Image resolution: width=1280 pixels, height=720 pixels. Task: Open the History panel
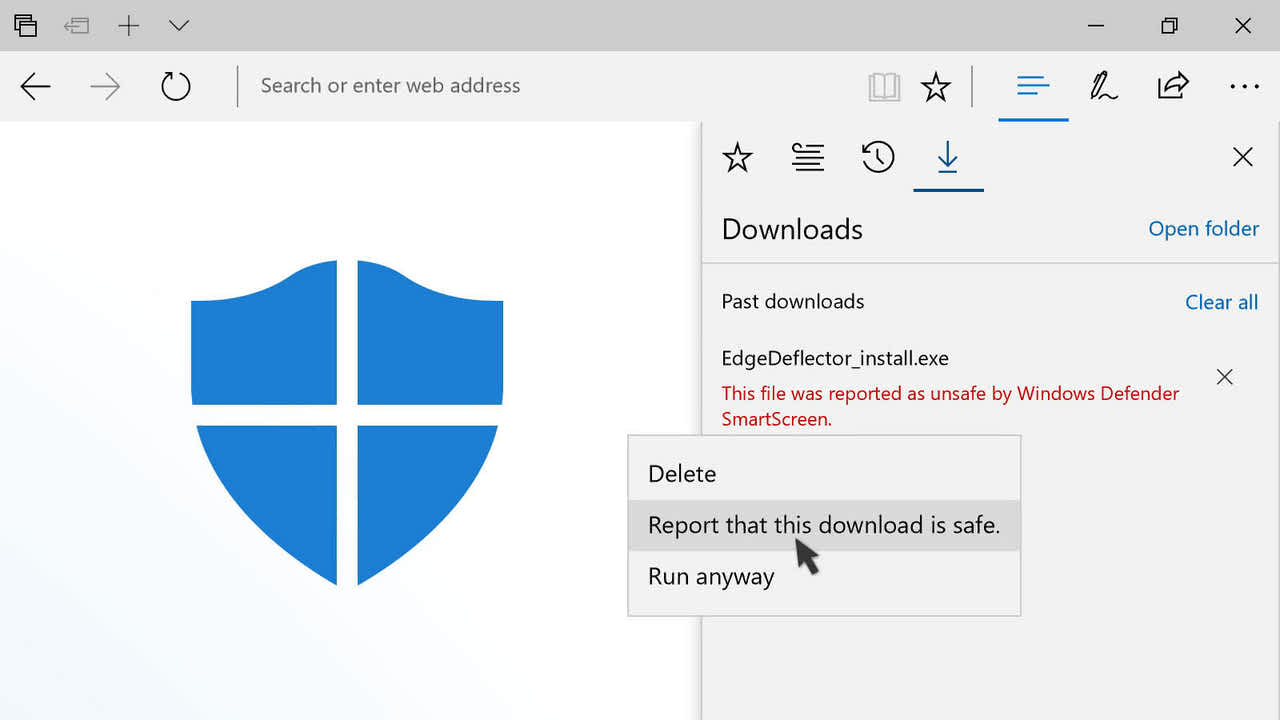tap(877, 157)
